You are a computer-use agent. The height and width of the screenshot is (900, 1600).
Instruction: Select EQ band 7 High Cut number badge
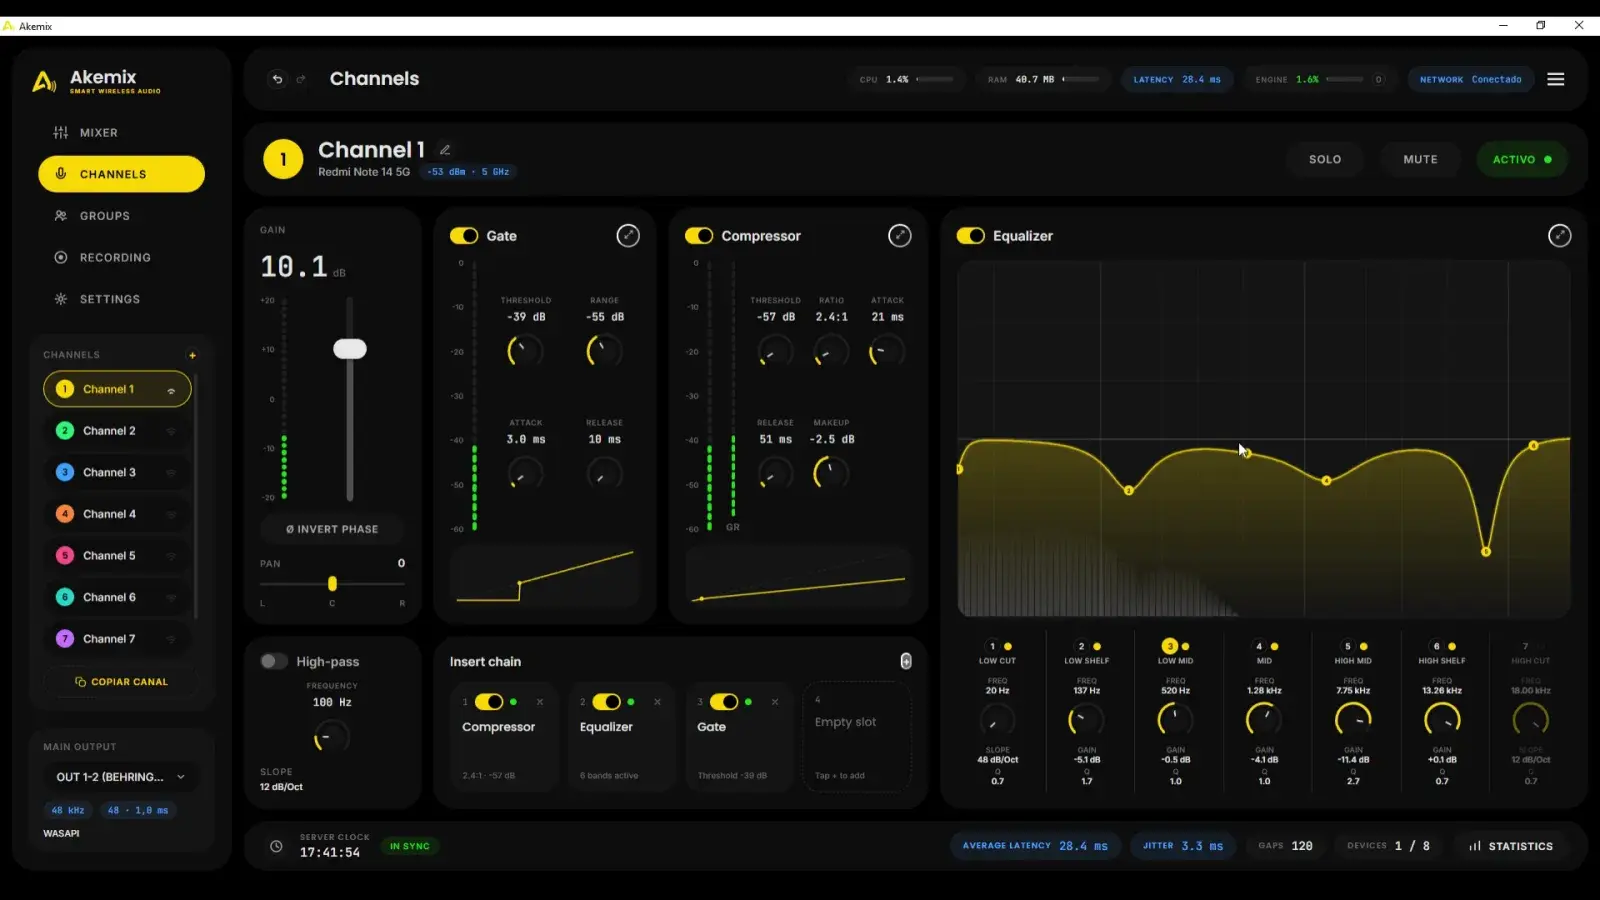tap(1525, 646)
